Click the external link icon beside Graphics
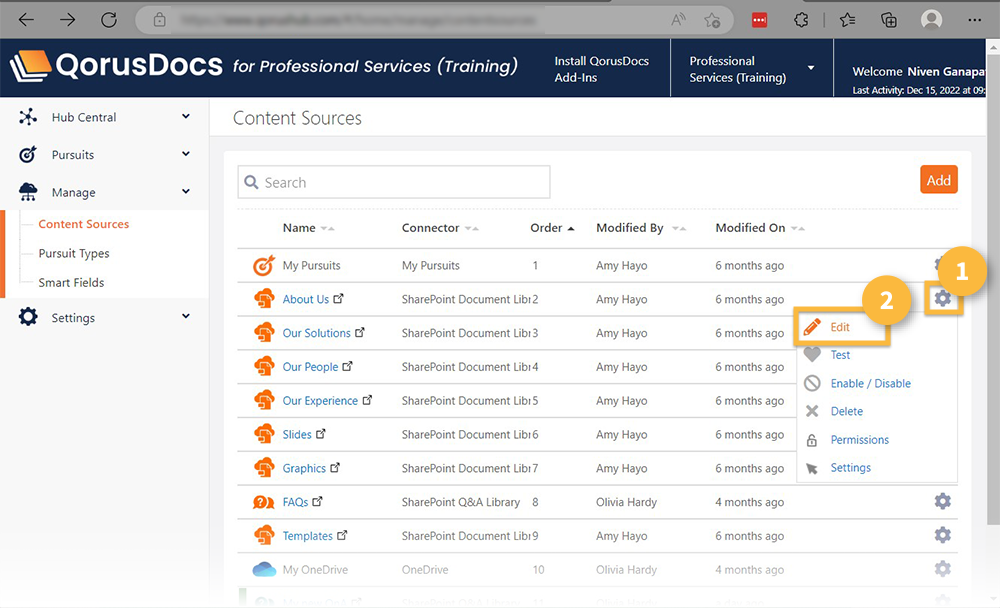The width and height of the screenshot is (1000, 608). (x=335, y=468)
